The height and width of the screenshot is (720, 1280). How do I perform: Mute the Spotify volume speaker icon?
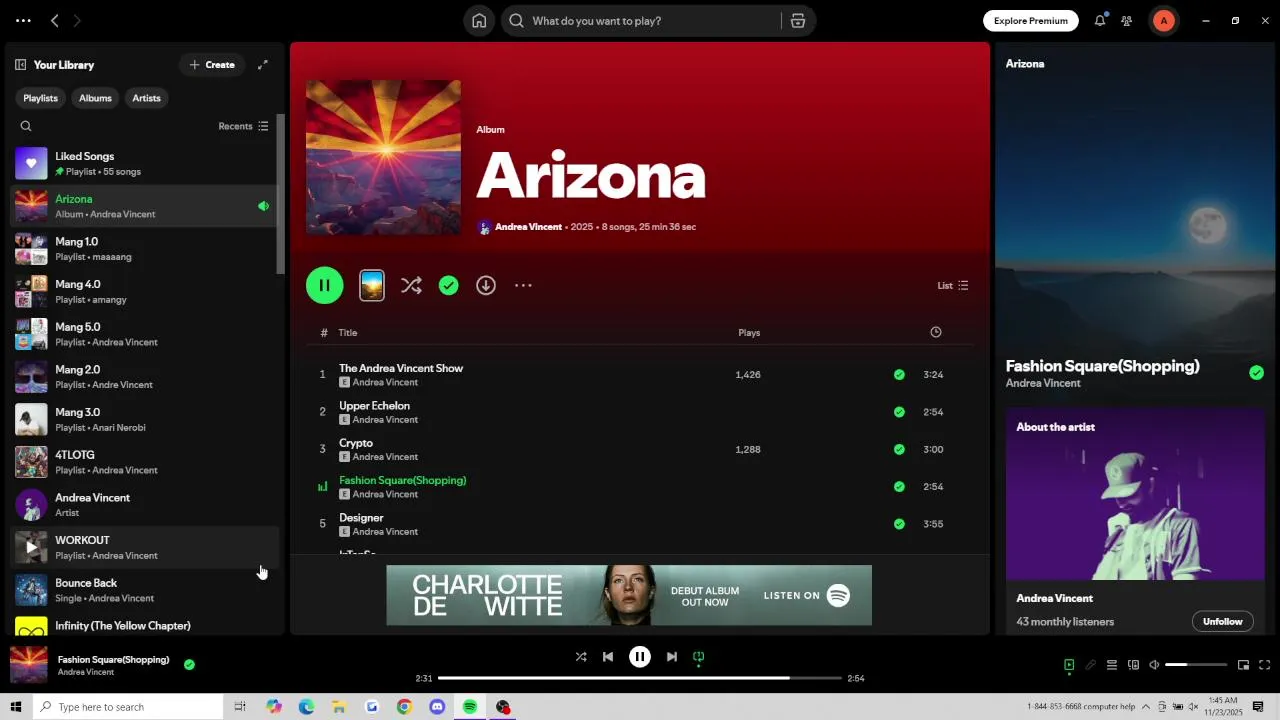click(x=1154, y=665)
